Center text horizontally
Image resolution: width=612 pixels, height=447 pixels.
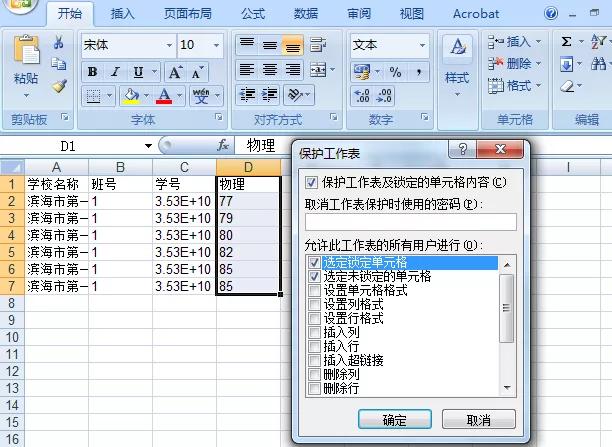(270, 70)
